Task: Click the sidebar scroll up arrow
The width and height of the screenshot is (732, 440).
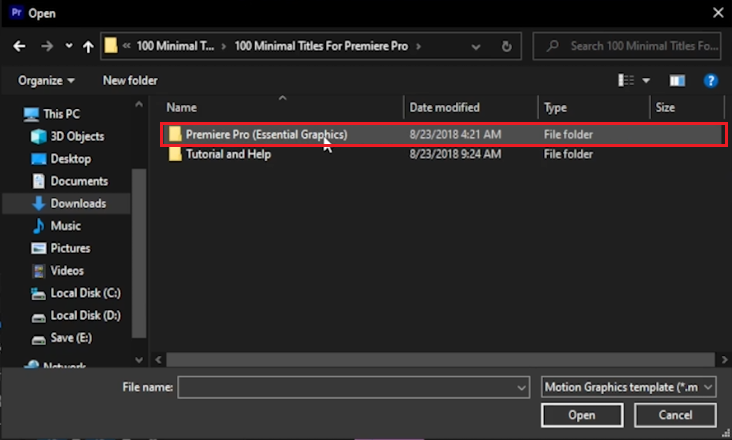Action: click(x=139, y=105)
